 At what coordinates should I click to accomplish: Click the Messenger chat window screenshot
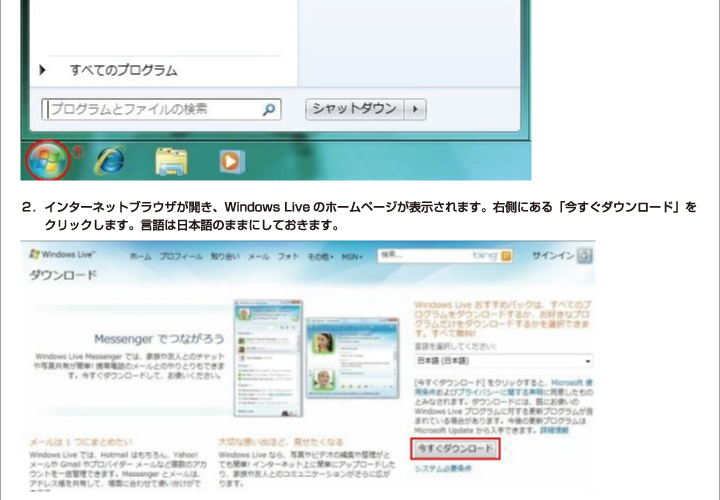tap(353, 357)
